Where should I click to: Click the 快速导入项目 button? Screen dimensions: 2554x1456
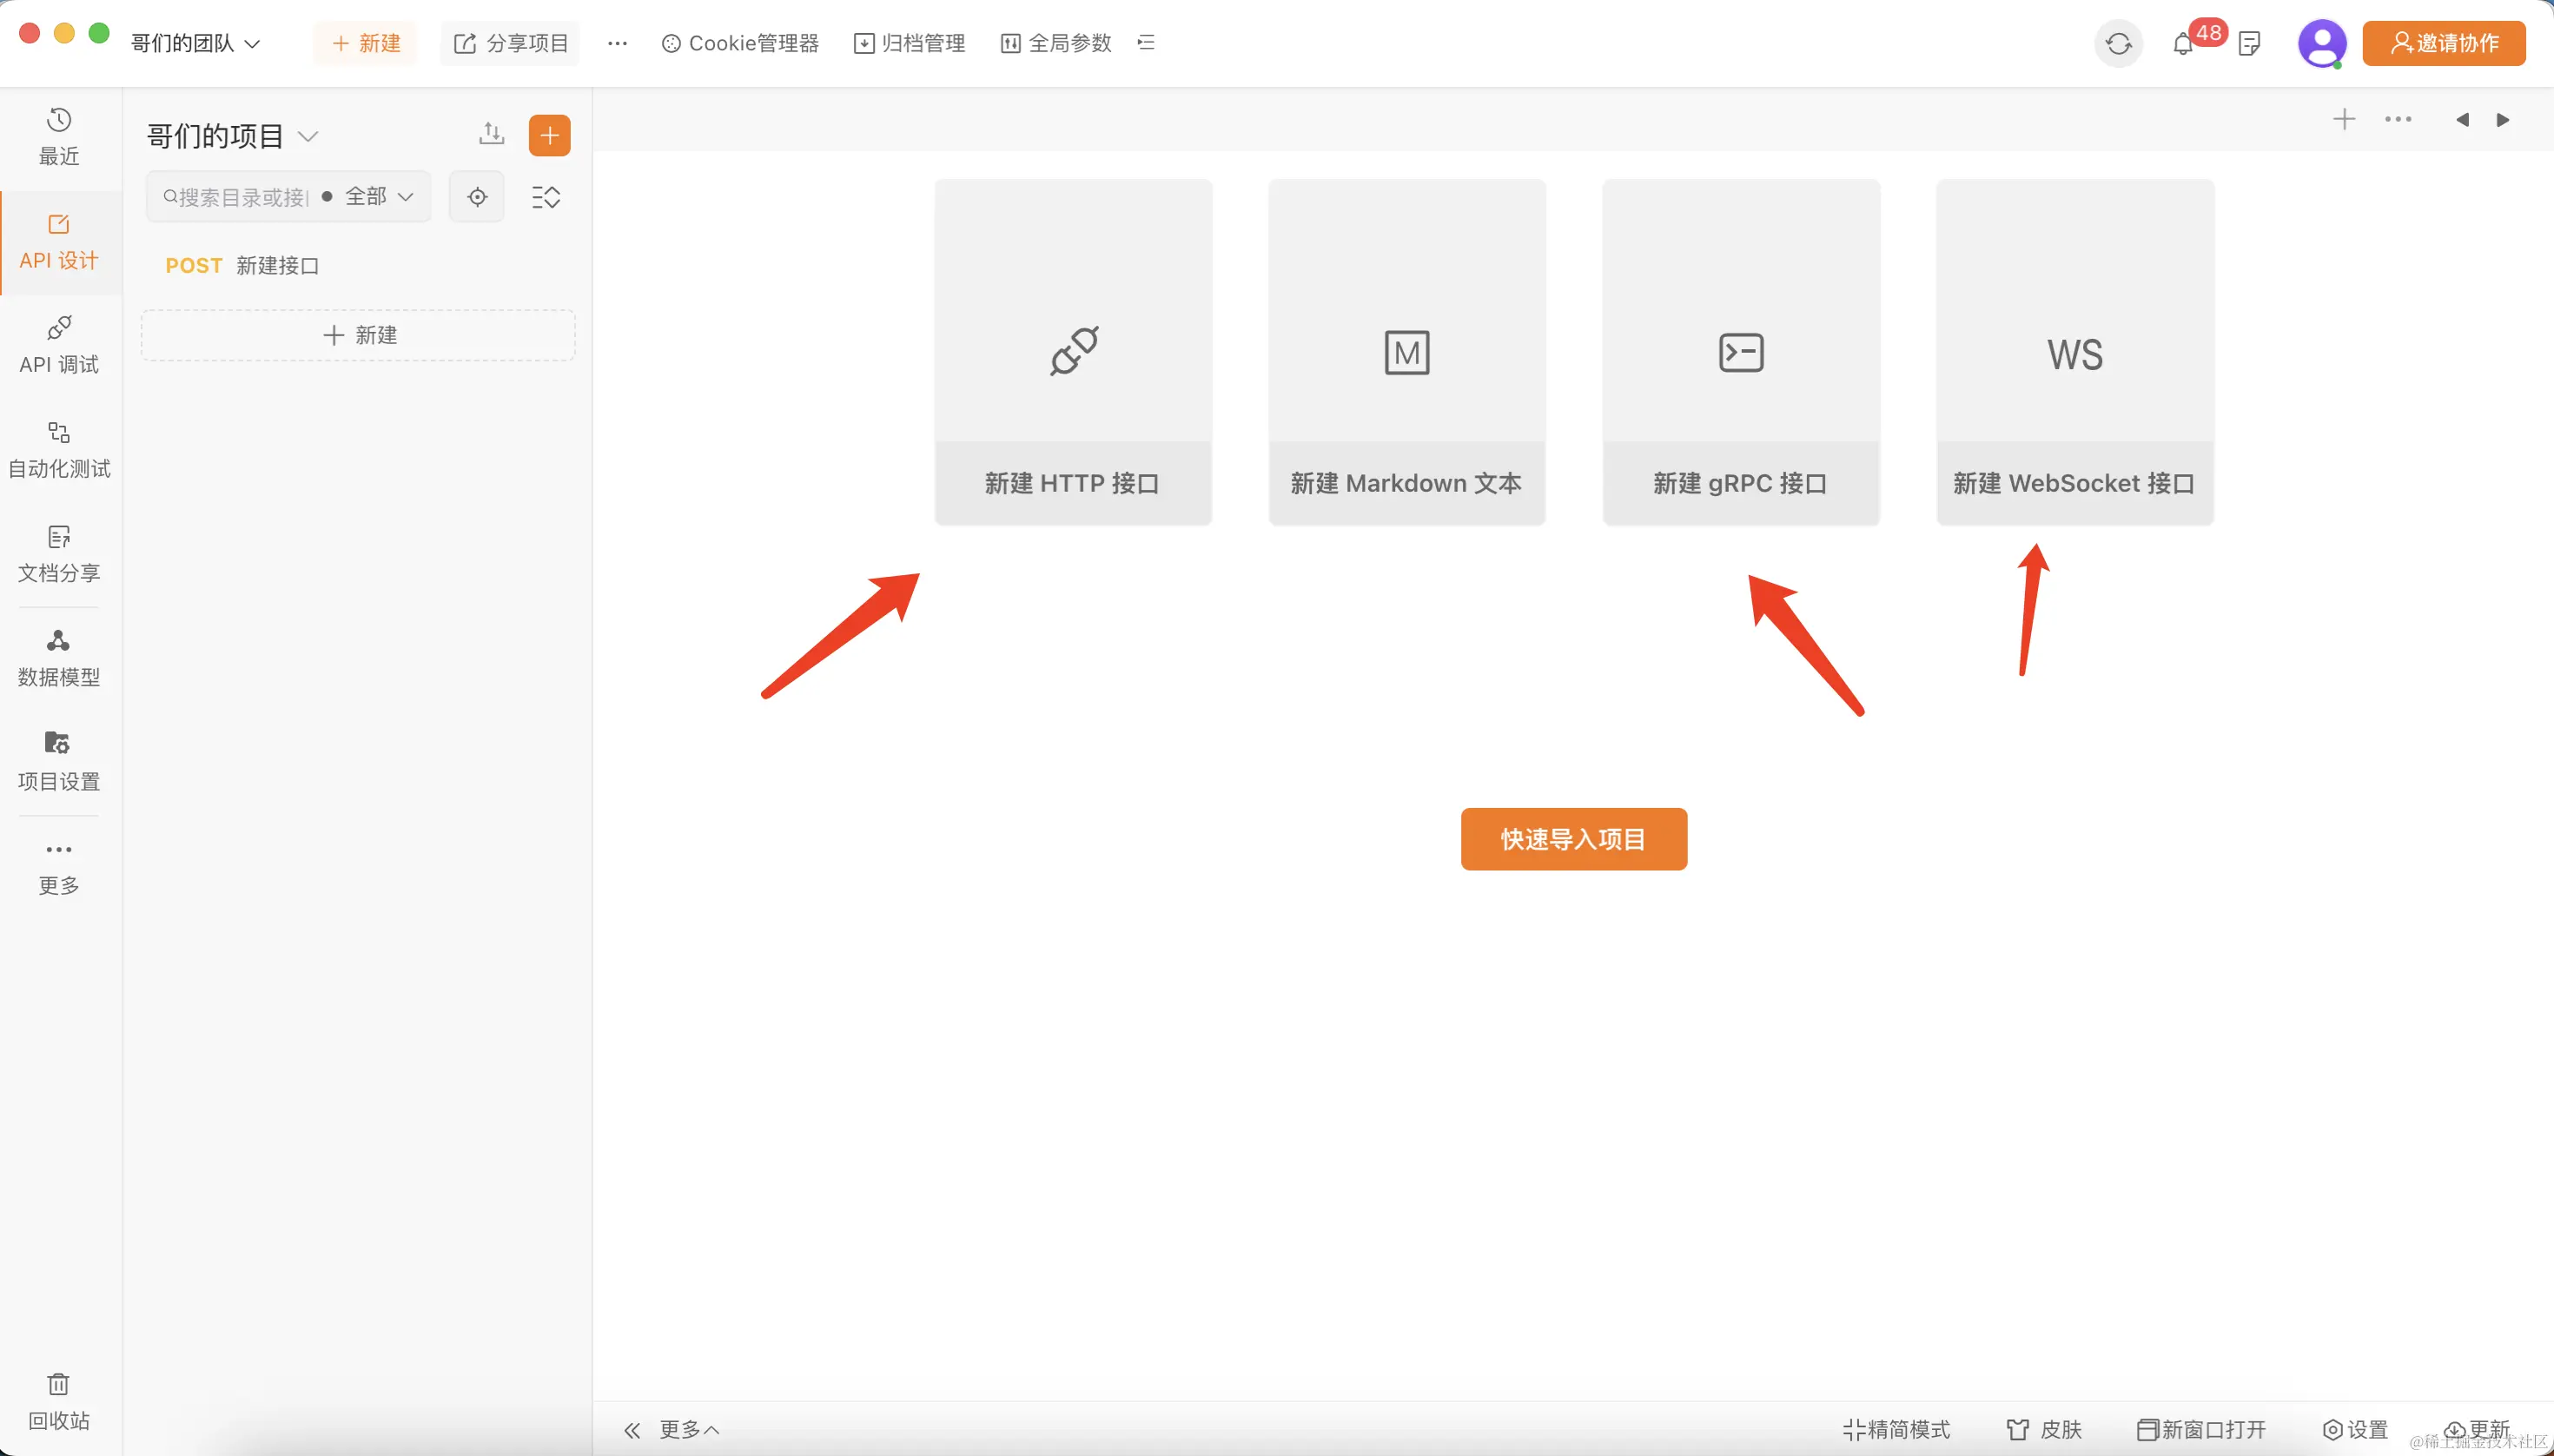point(1573,839)
